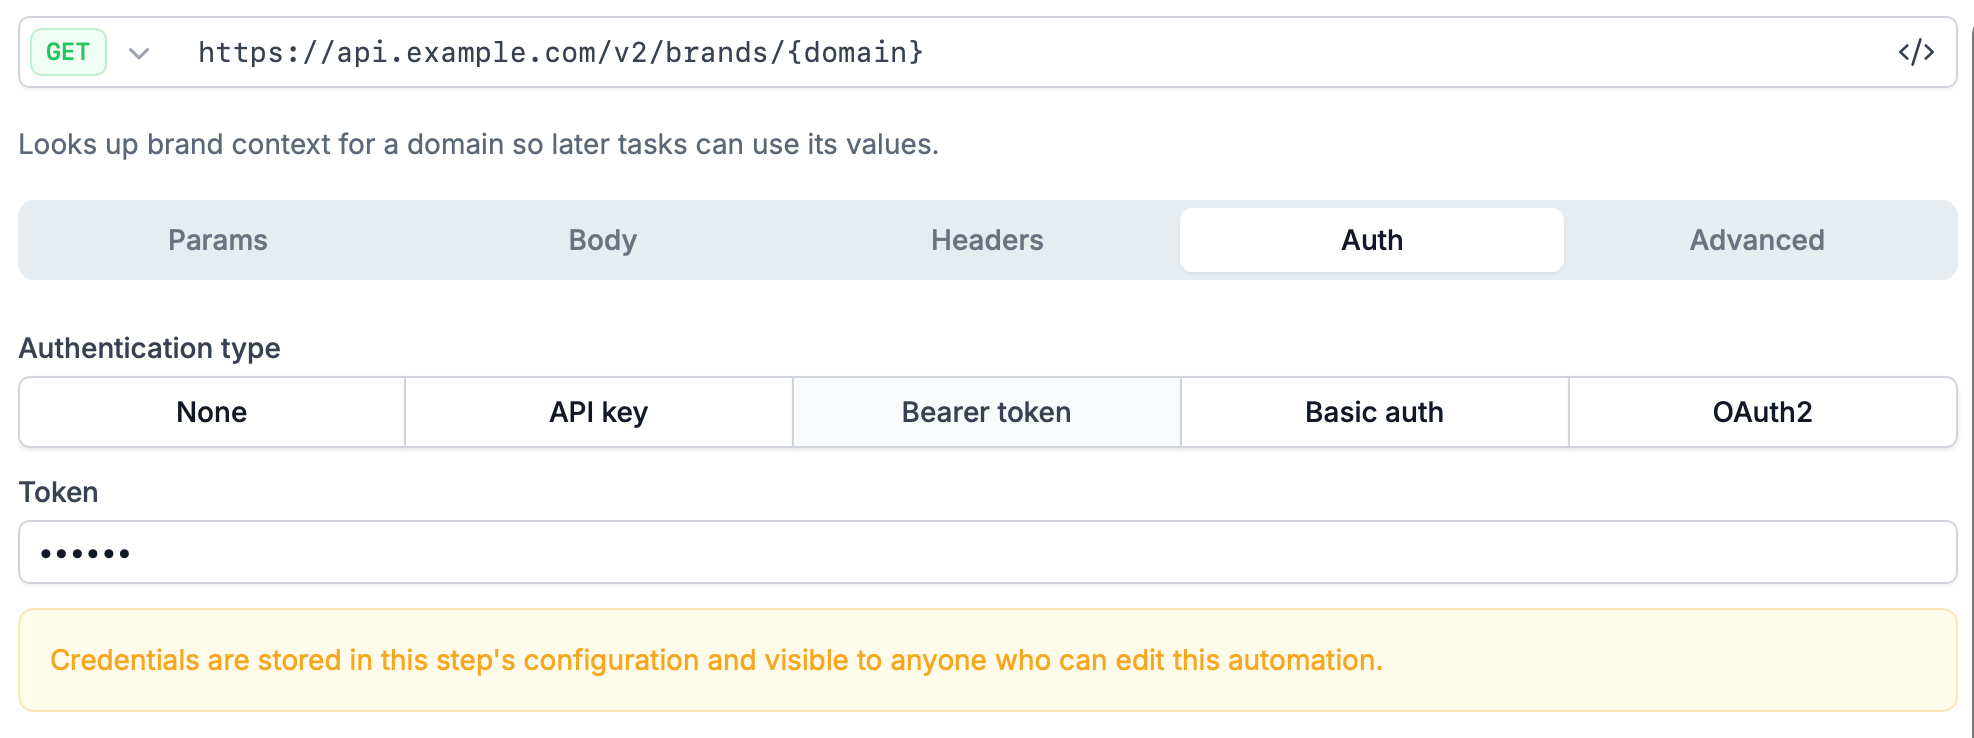1974x738 pixels.
Task: Choose None authentication type
Action: click(x=212, y=412)
